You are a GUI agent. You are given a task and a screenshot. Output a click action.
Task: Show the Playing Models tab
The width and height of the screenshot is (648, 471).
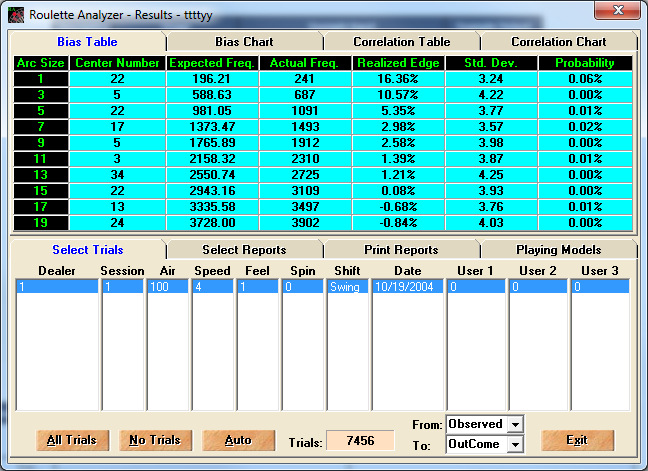pyautogui.click(x=558, y=249)
